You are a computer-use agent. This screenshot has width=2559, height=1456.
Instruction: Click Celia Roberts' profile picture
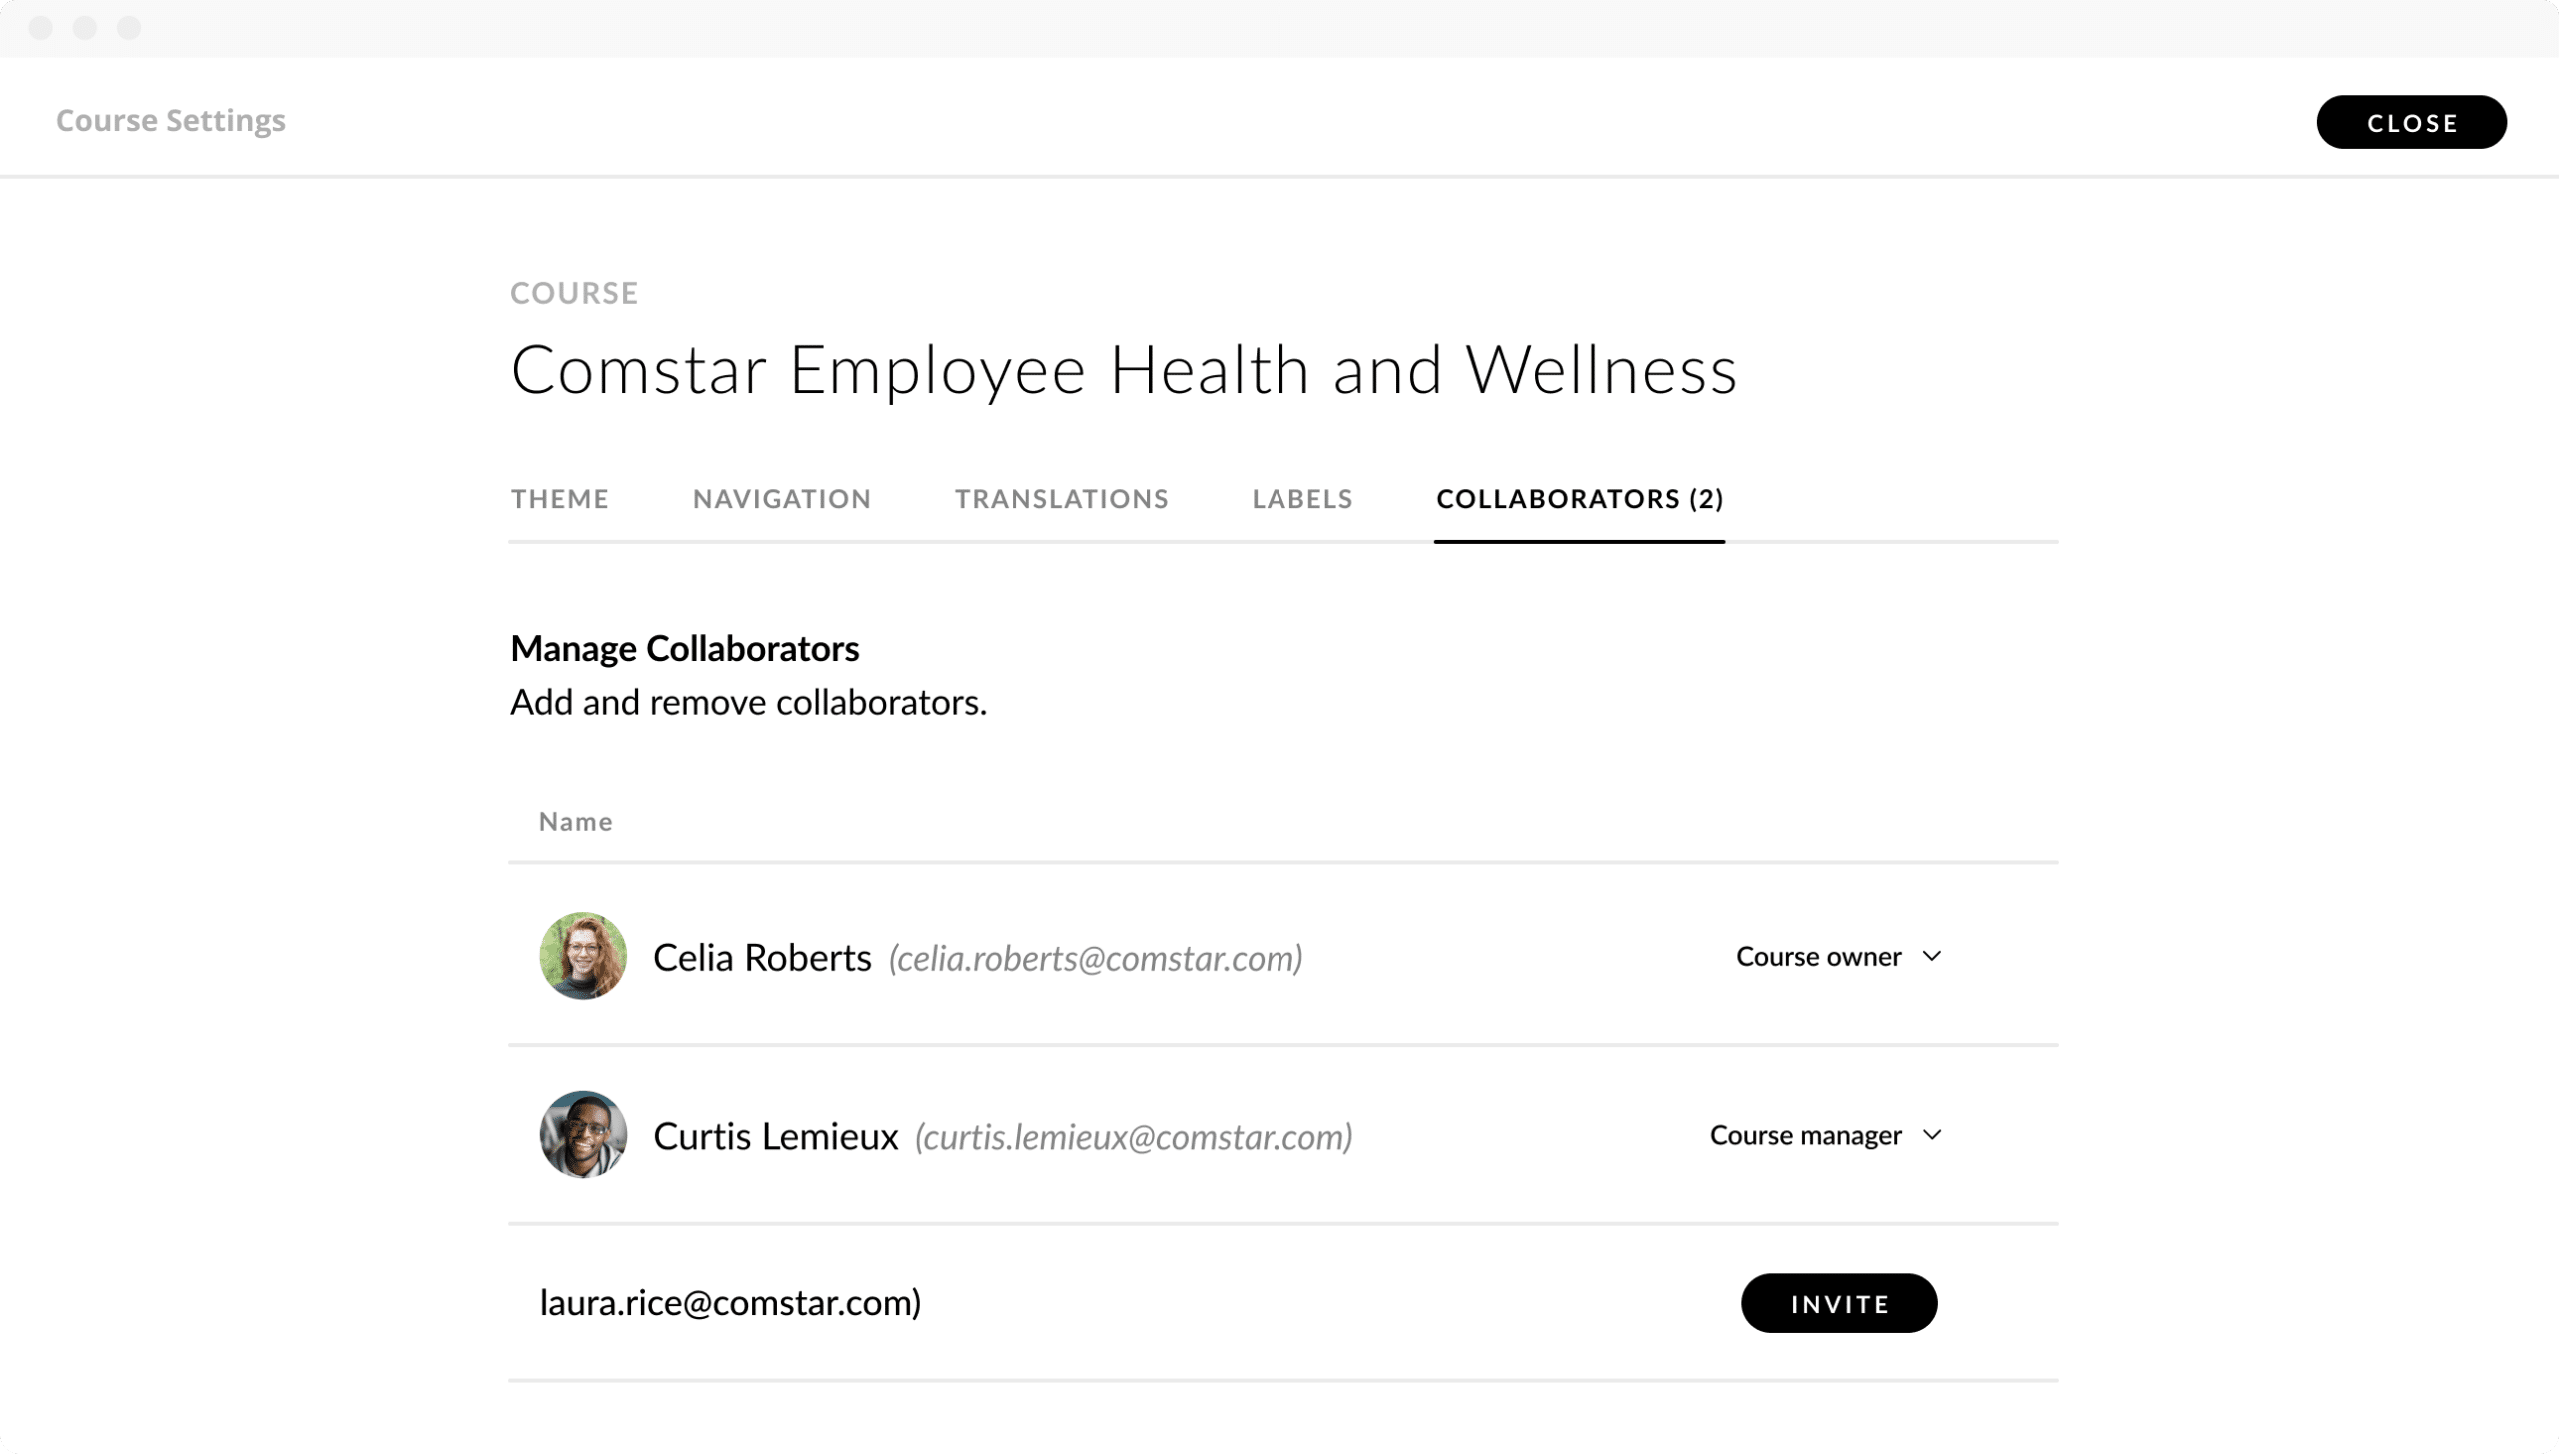pos(582,957)
